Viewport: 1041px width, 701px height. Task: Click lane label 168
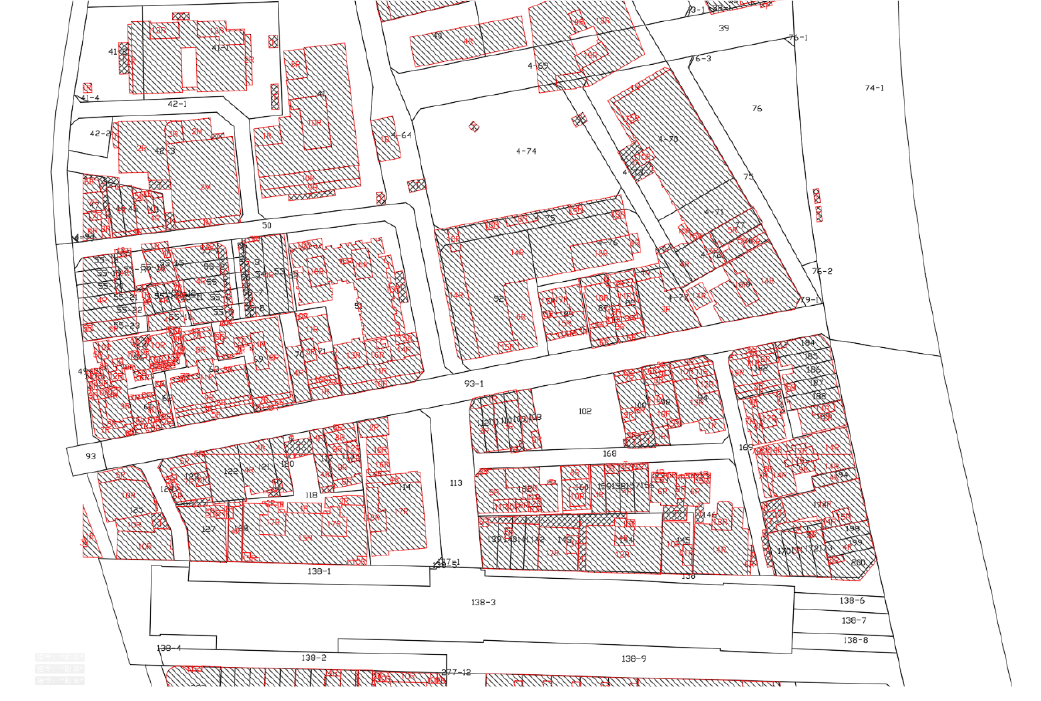(609, 453)
